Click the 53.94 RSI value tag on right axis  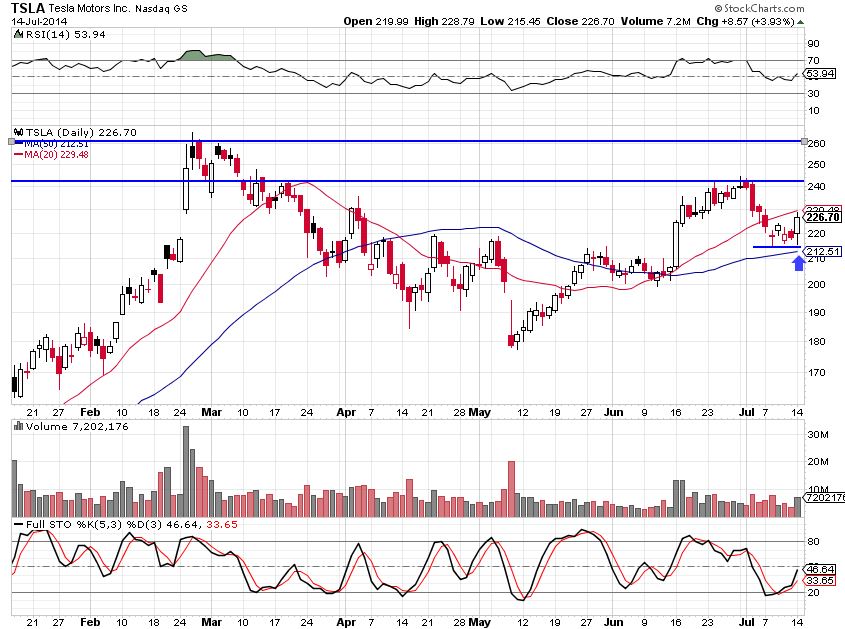tap(820, 74)
